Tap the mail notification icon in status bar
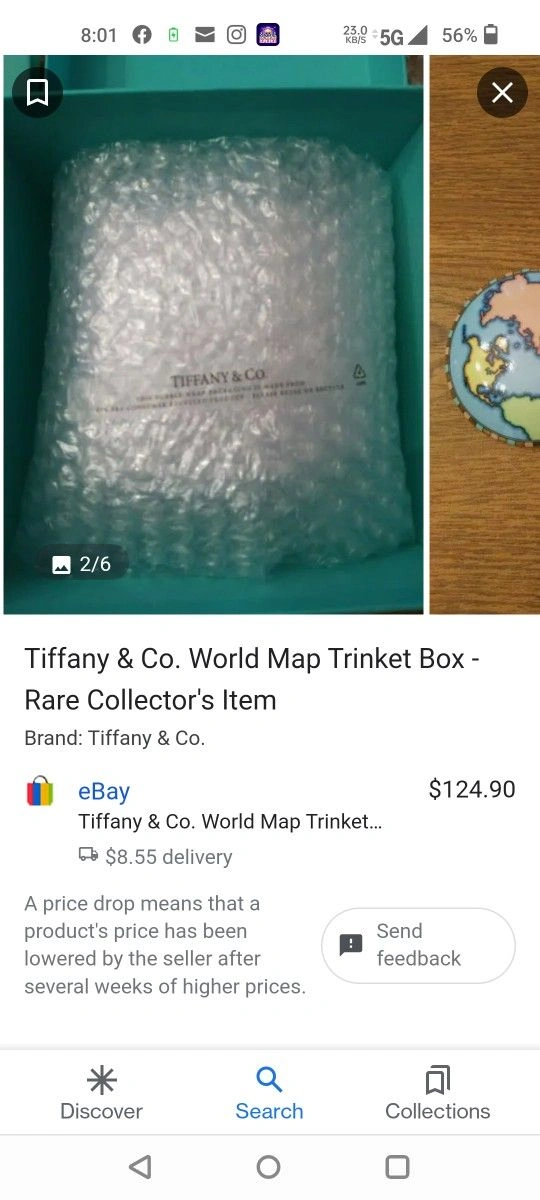 coord(205,35)
